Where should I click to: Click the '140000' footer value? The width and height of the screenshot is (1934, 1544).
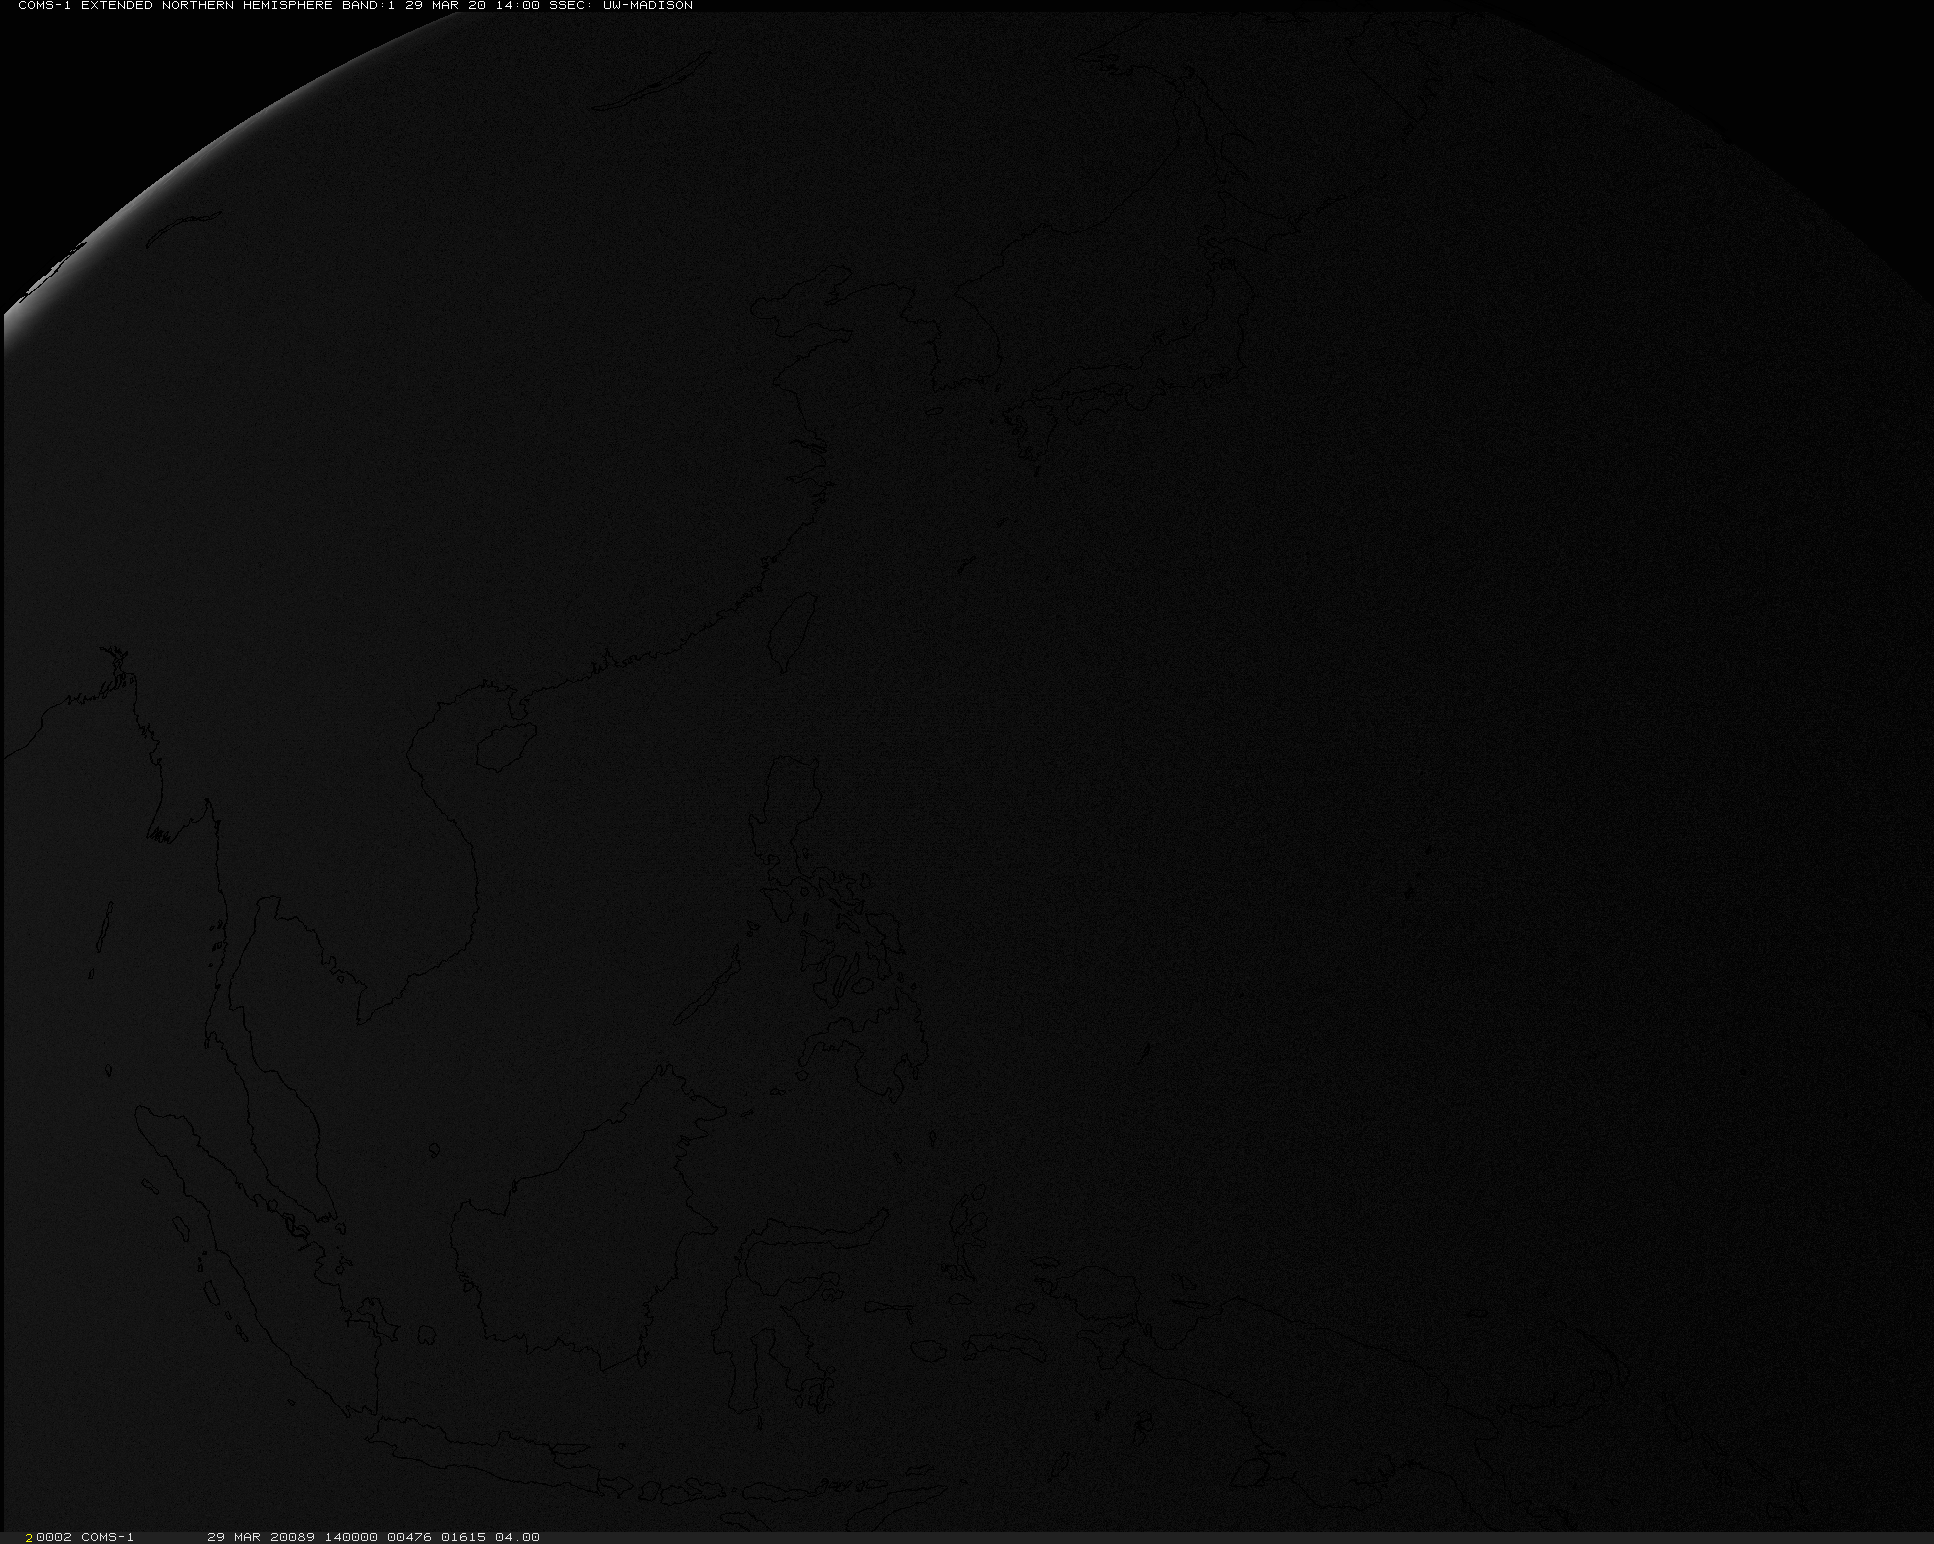pos(351,1537)
